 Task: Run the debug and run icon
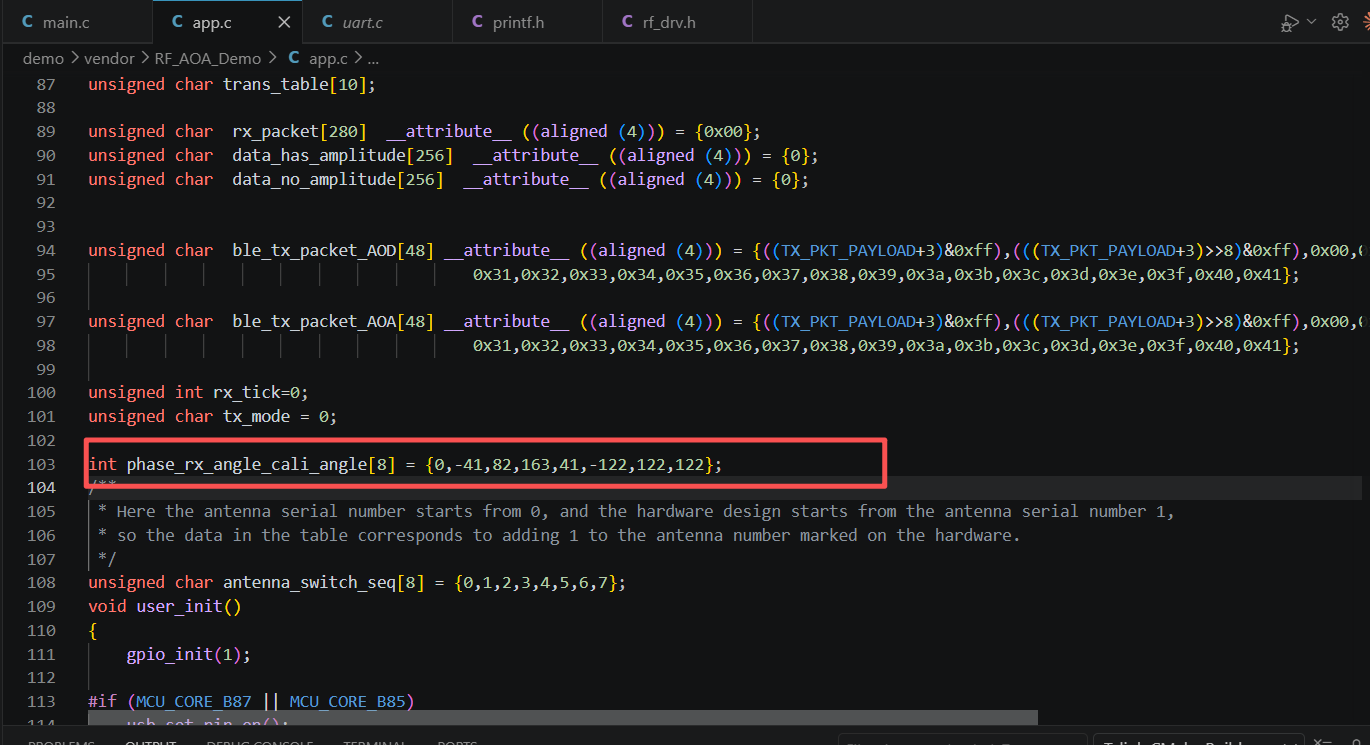pyautogui.click(x=1291, y=22)
